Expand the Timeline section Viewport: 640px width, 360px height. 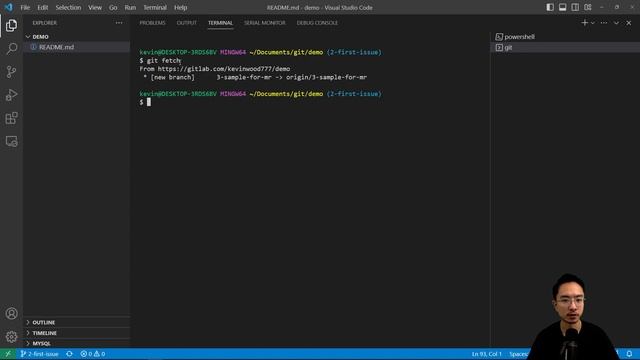pyautogui.click(x=76, y=333)
